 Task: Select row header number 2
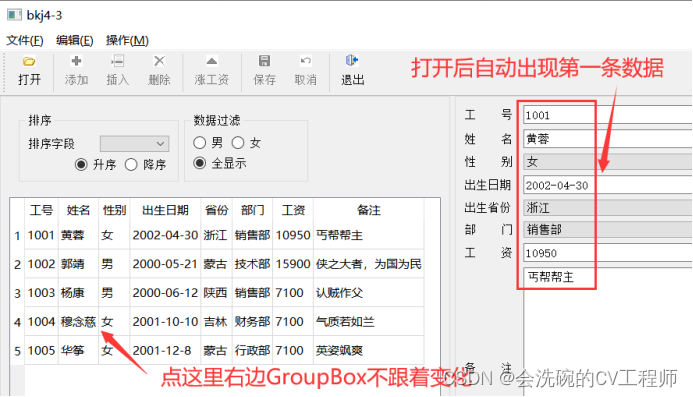[x=17, y=264]
